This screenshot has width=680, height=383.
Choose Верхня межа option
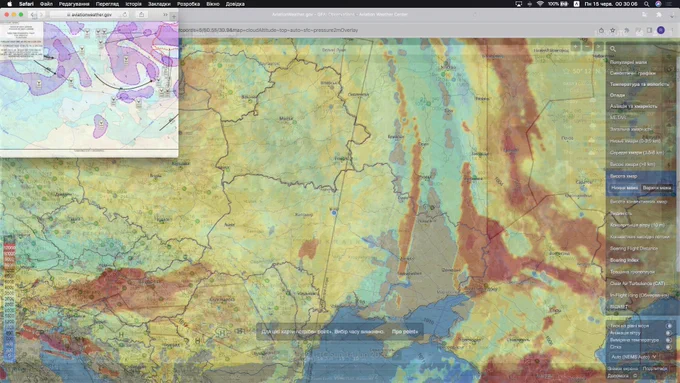(657, 188)
